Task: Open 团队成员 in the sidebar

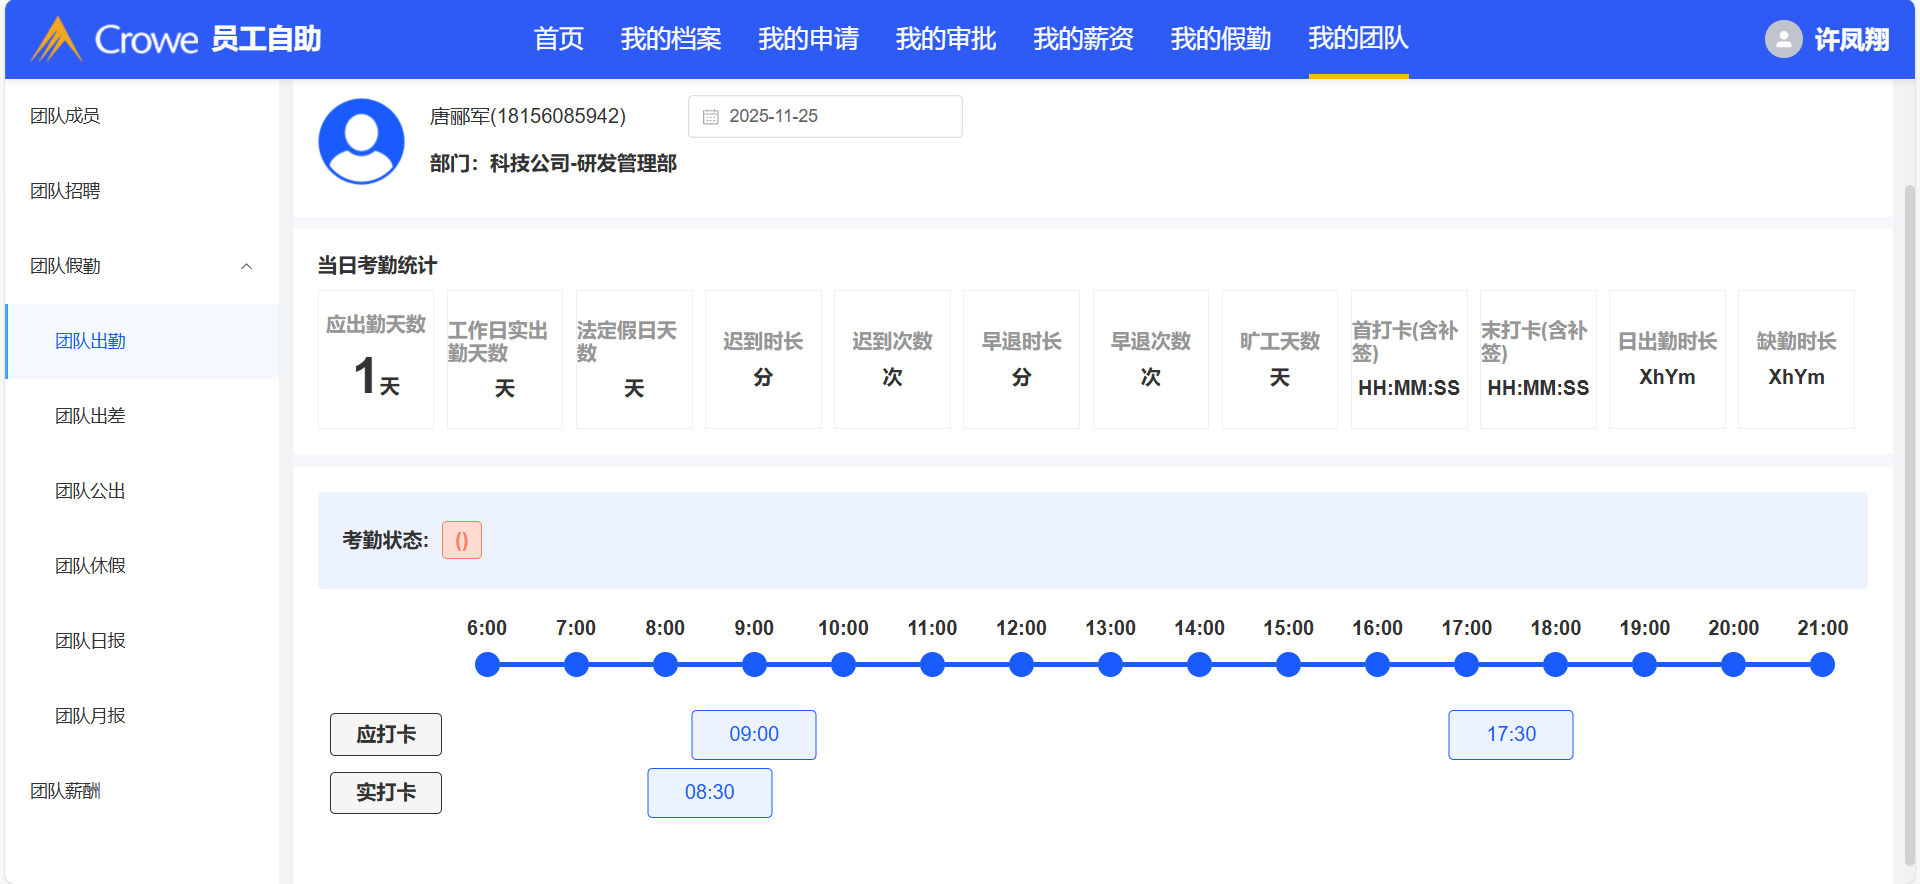Action: (65, 116)
